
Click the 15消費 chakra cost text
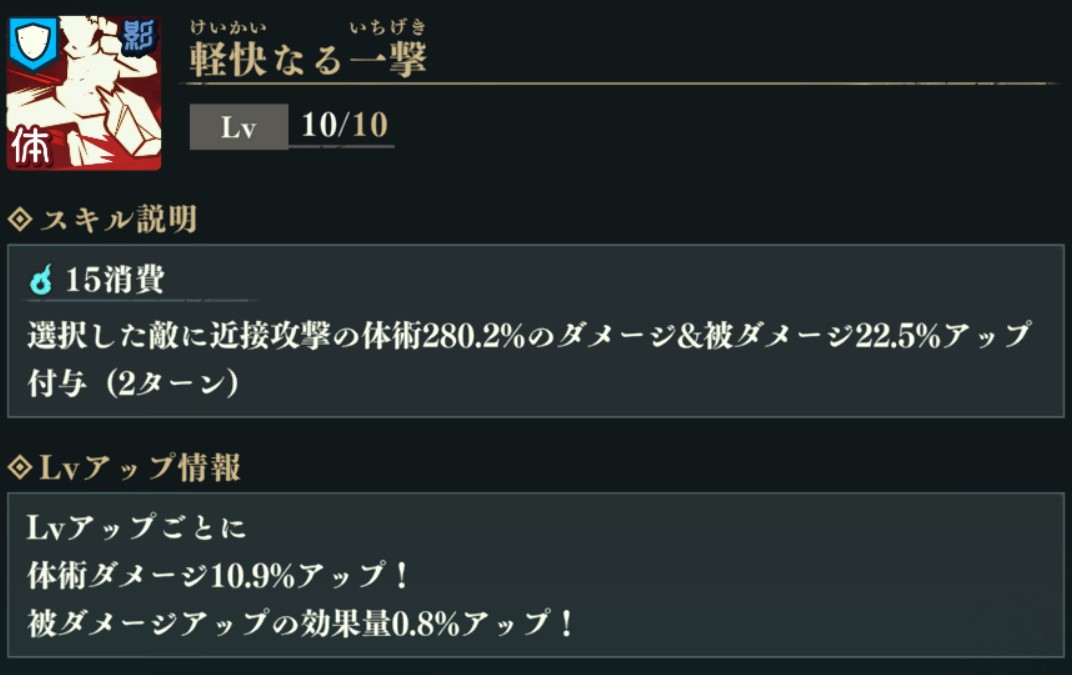114,281
